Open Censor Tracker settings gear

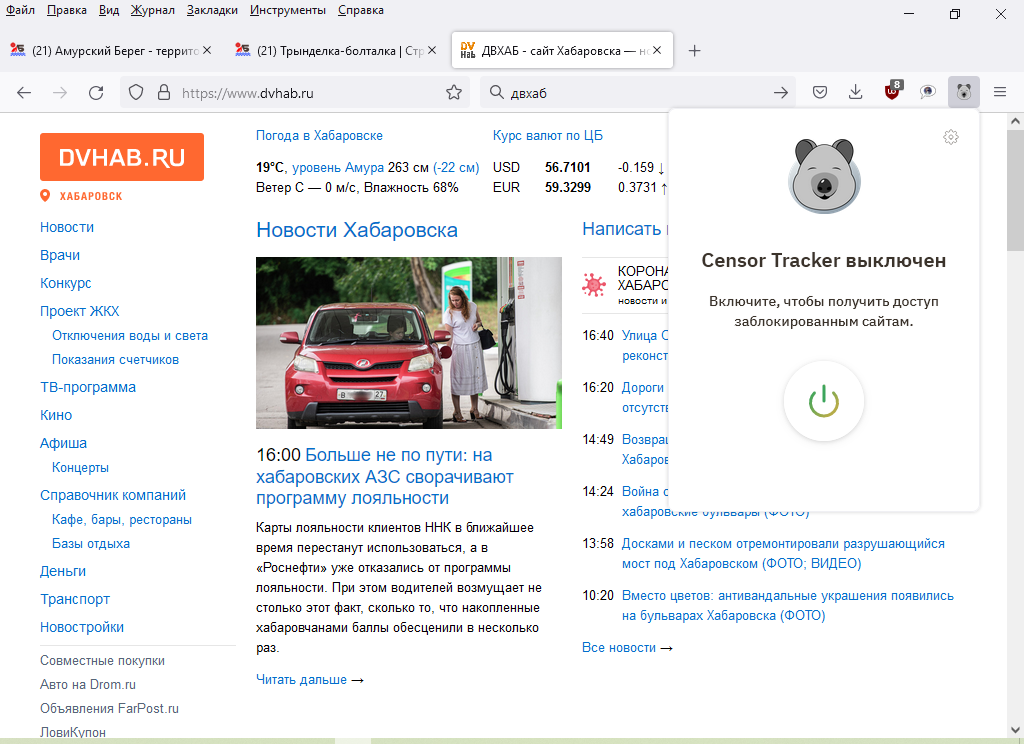pos(951,137)
